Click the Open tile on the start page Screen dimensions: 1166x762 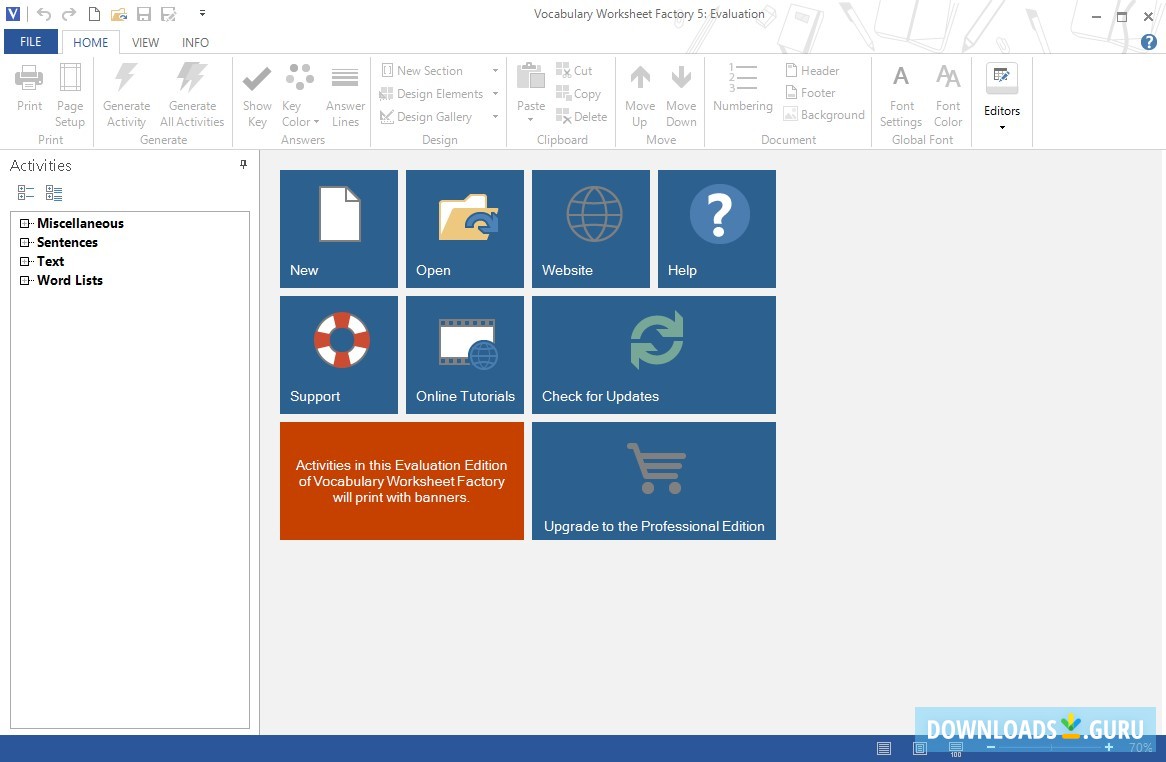coord(465,229)
